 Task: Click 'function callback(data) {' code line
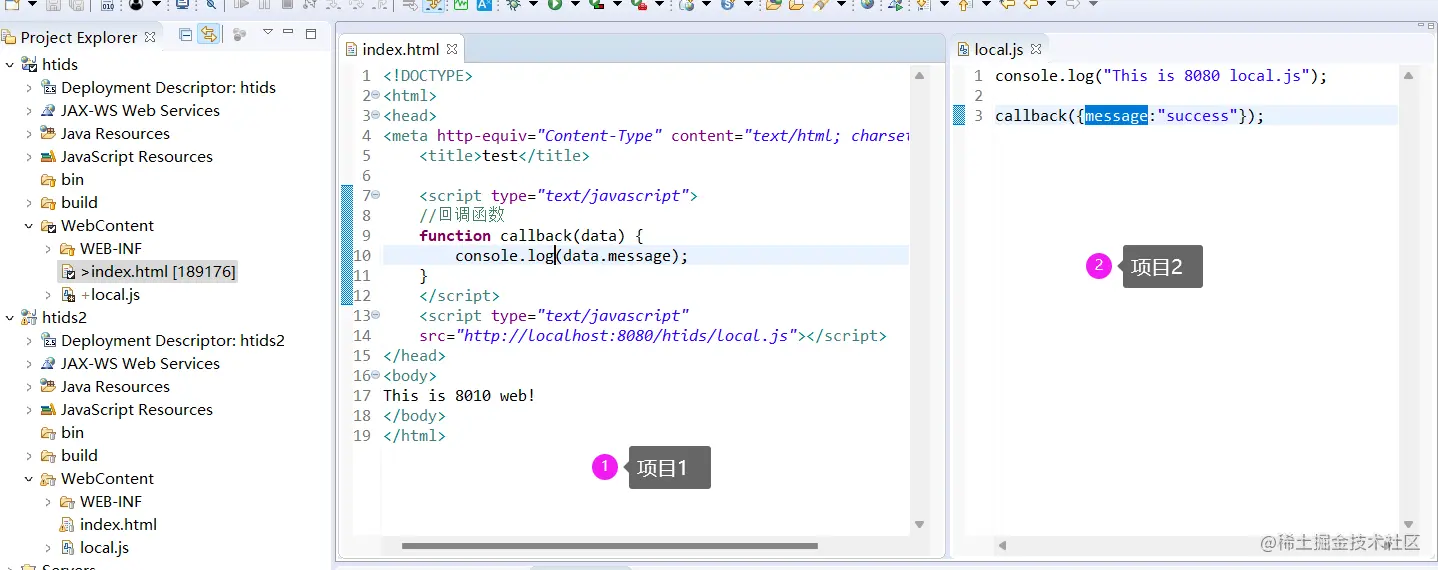(x=531, y=236)
